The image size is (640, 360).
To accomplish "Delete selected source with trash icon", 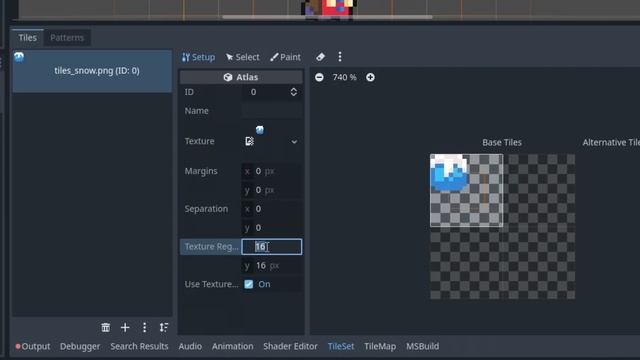I will pyautogui.click(x=106, y=327).
